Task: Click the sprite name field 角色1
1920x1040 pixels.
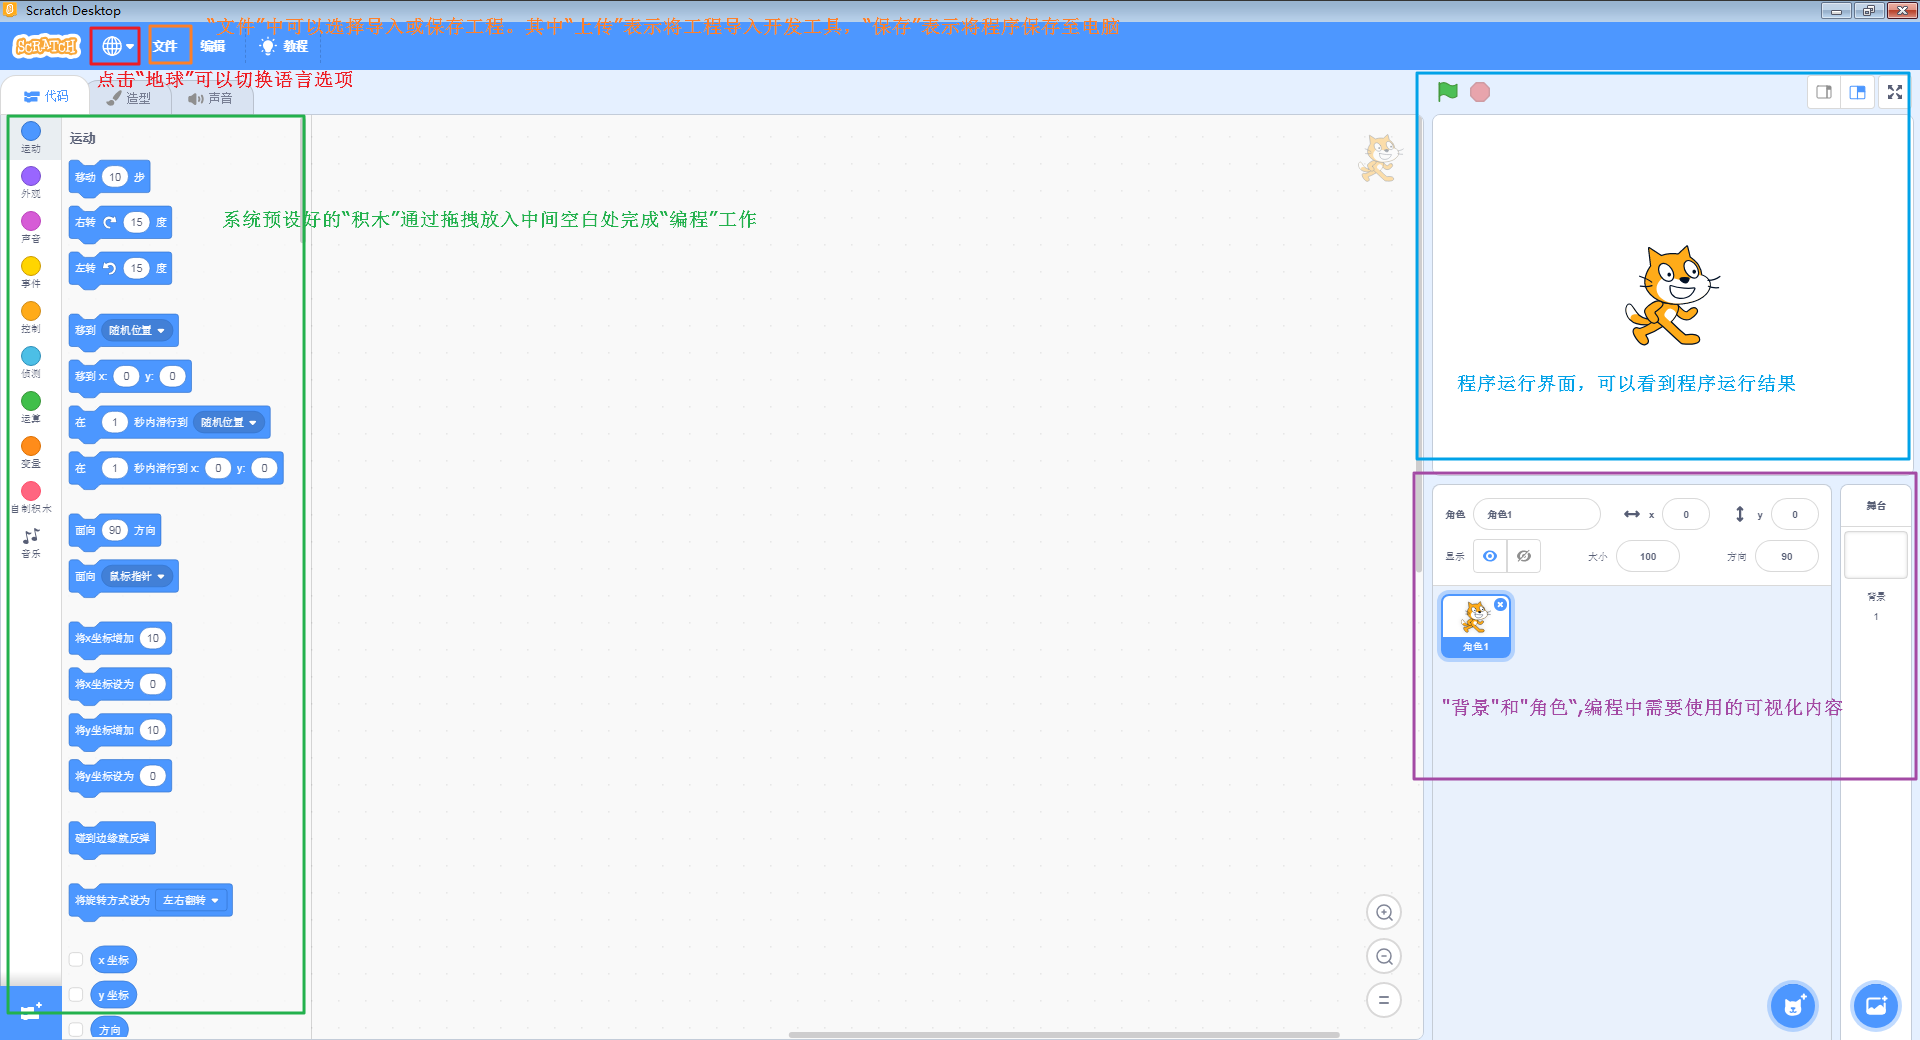Action: 1536,514
